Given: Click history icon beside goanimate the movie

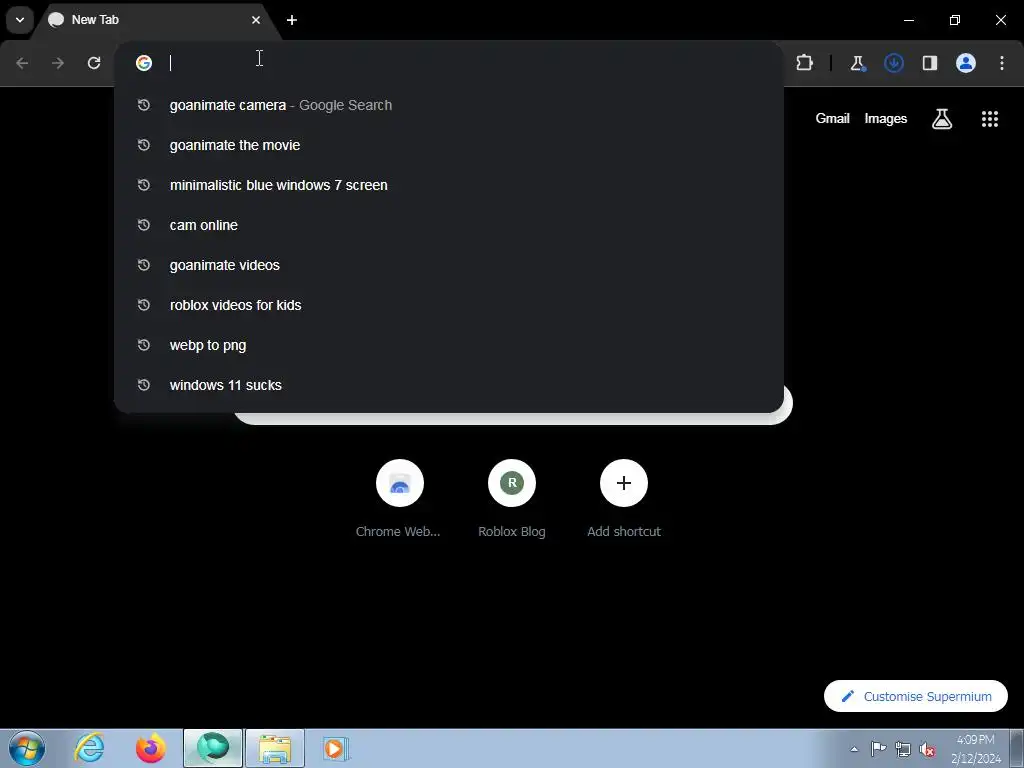Looking at the screenshot, I should tap(144, 145).
